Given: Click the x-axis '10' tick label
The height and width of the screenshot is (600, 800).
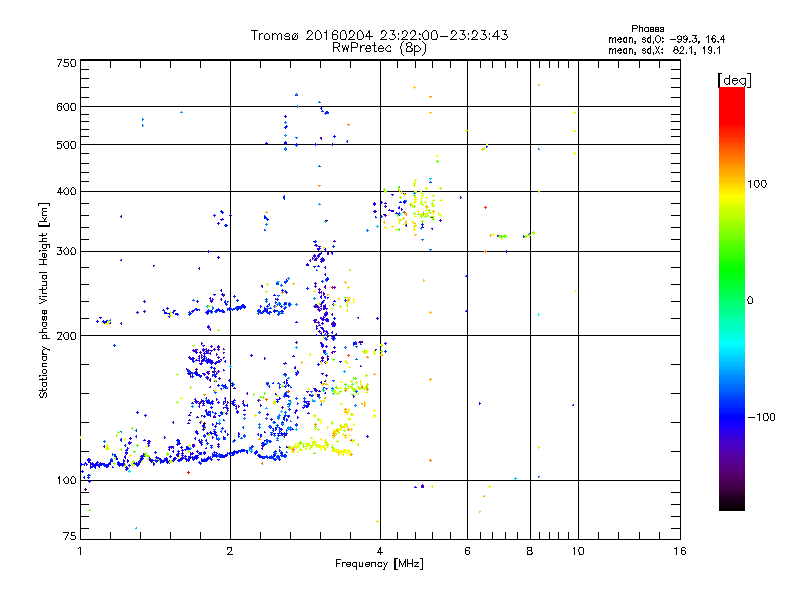Looking at the screenshot, I should 578,551.
